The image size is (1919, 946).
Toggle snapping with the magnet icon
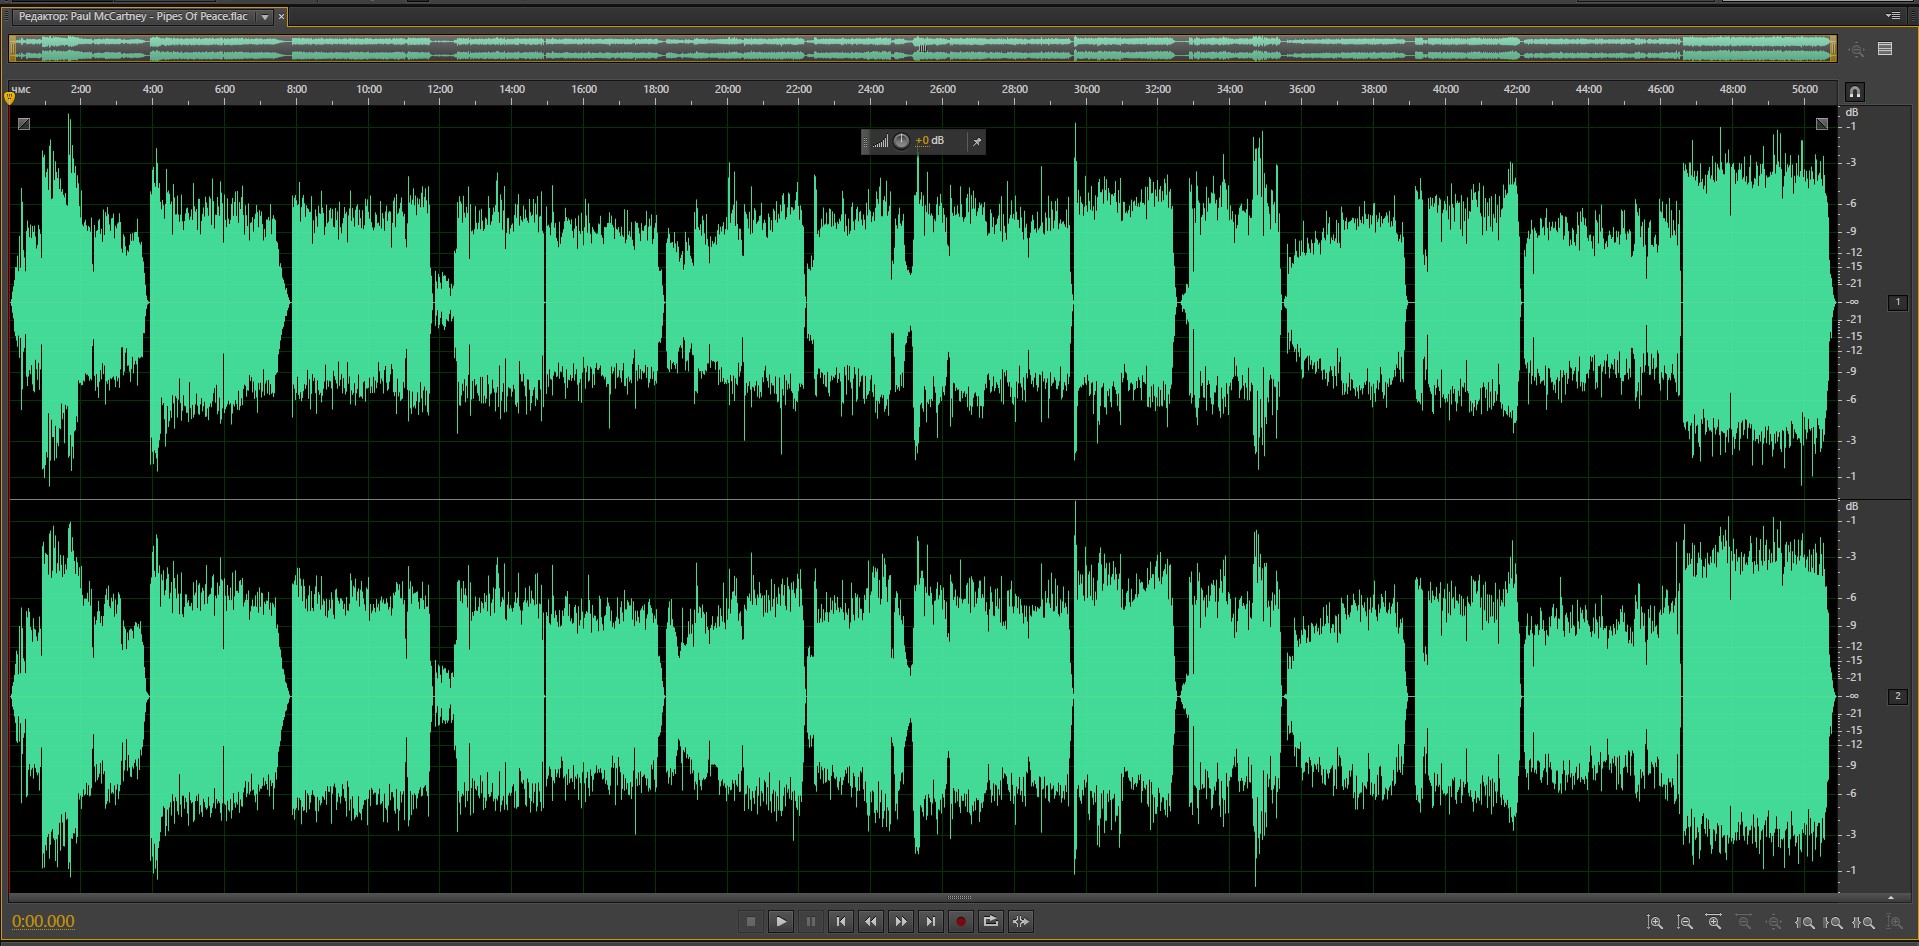click(x=1854, y=92)
